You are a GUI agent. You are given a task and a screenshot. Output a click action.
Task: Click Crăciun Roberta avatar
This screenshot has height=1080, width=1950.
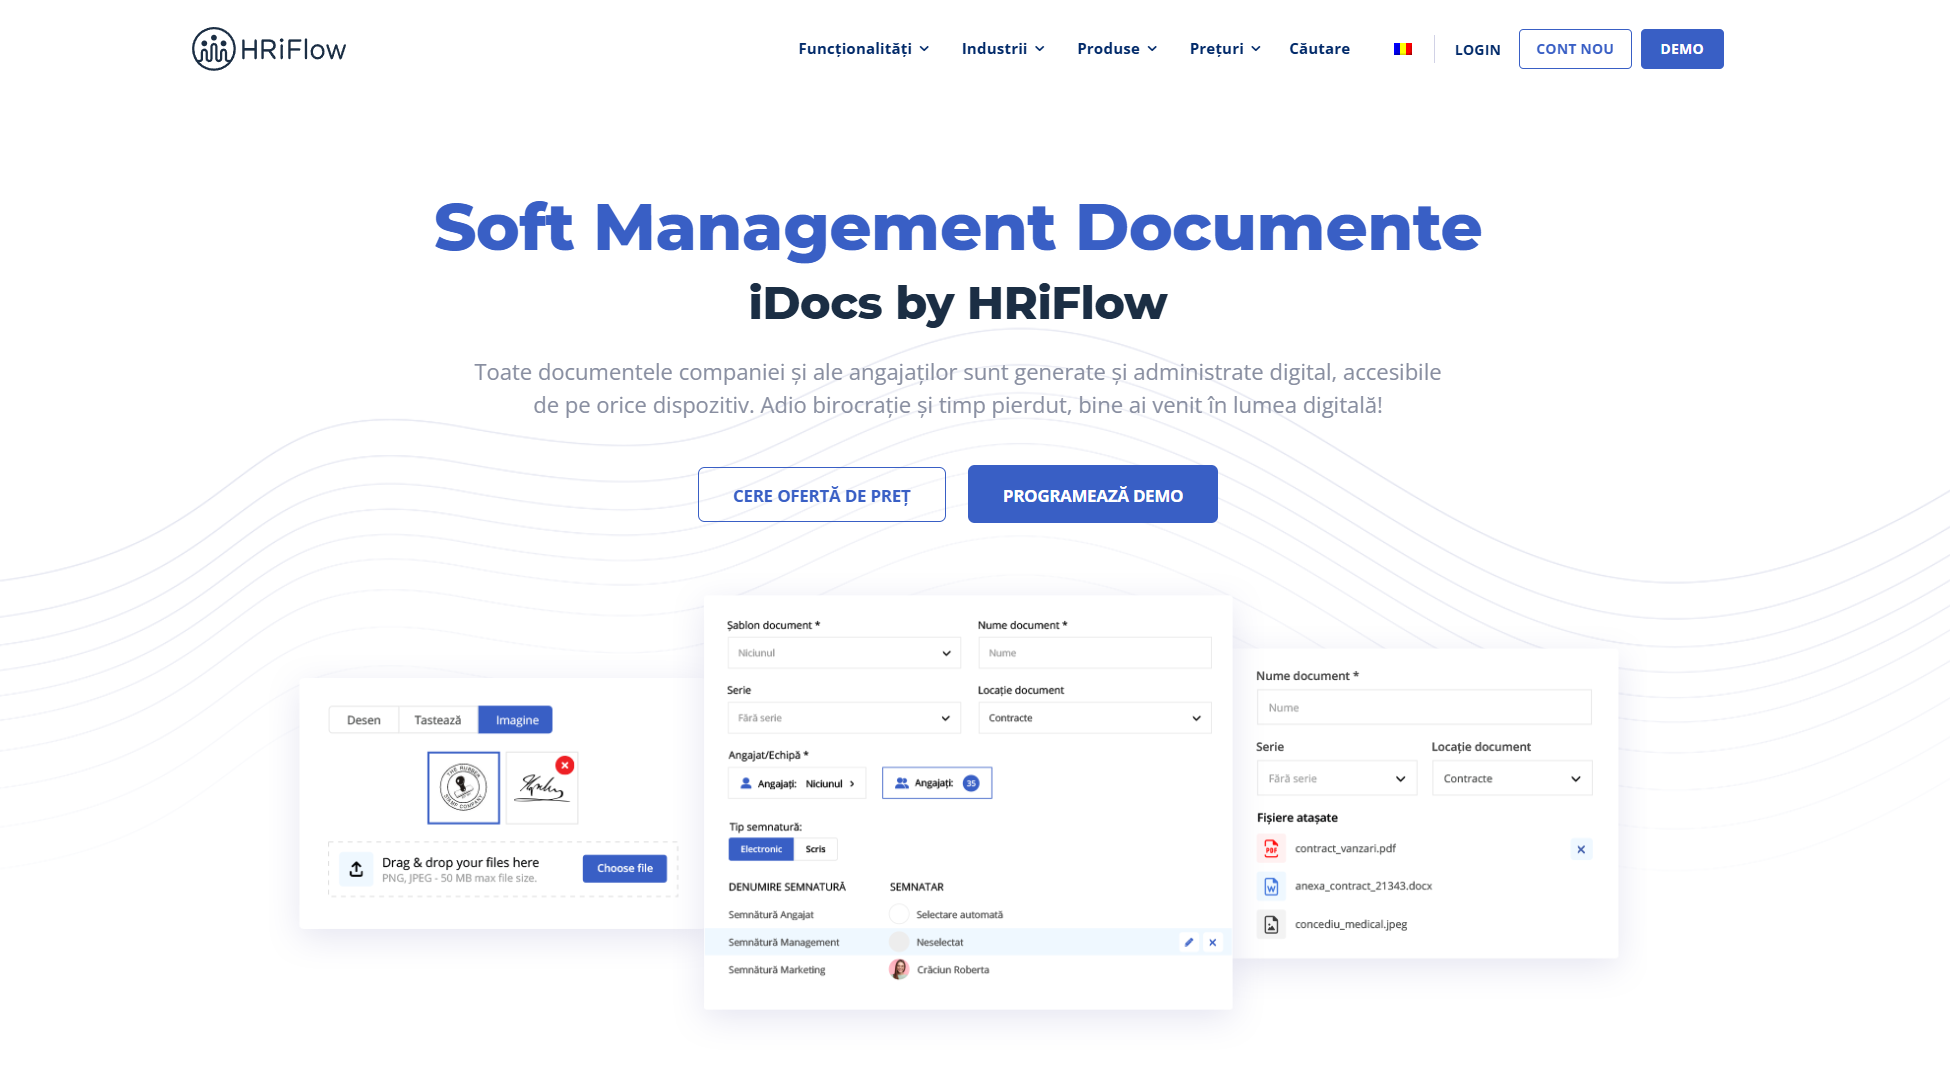pos(899,969)
